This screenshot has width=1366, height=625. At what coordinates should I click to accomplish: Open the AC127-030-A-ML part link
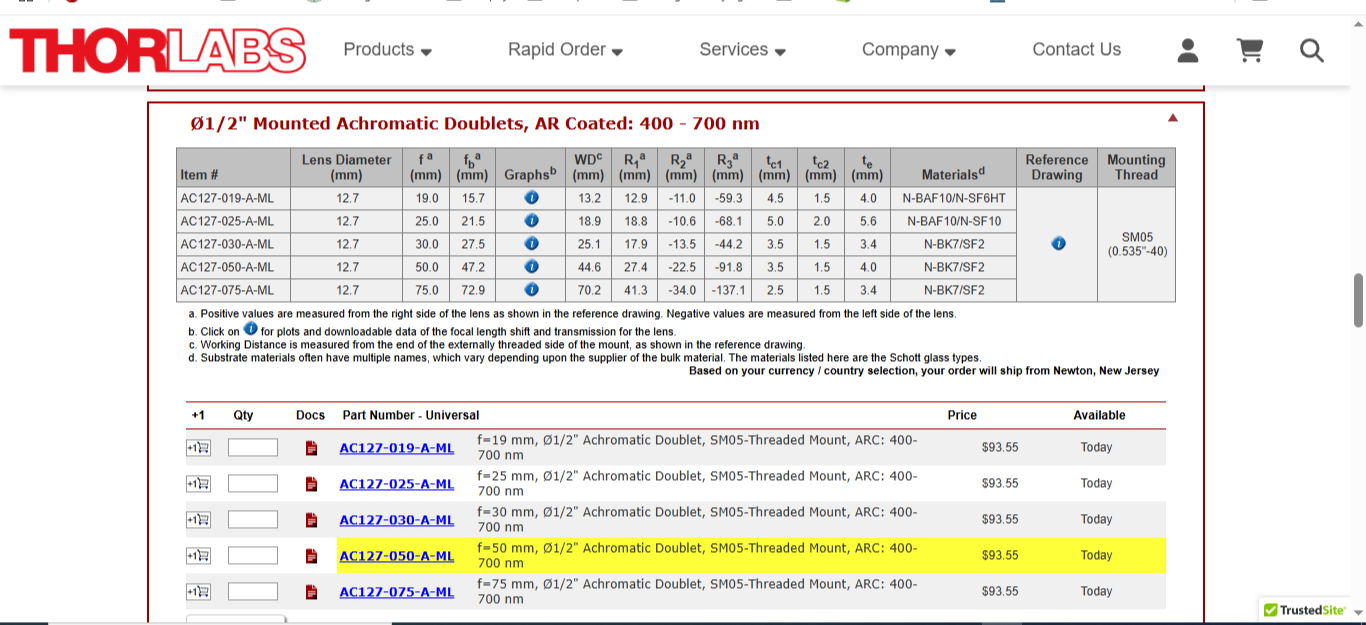click(397, 520)
